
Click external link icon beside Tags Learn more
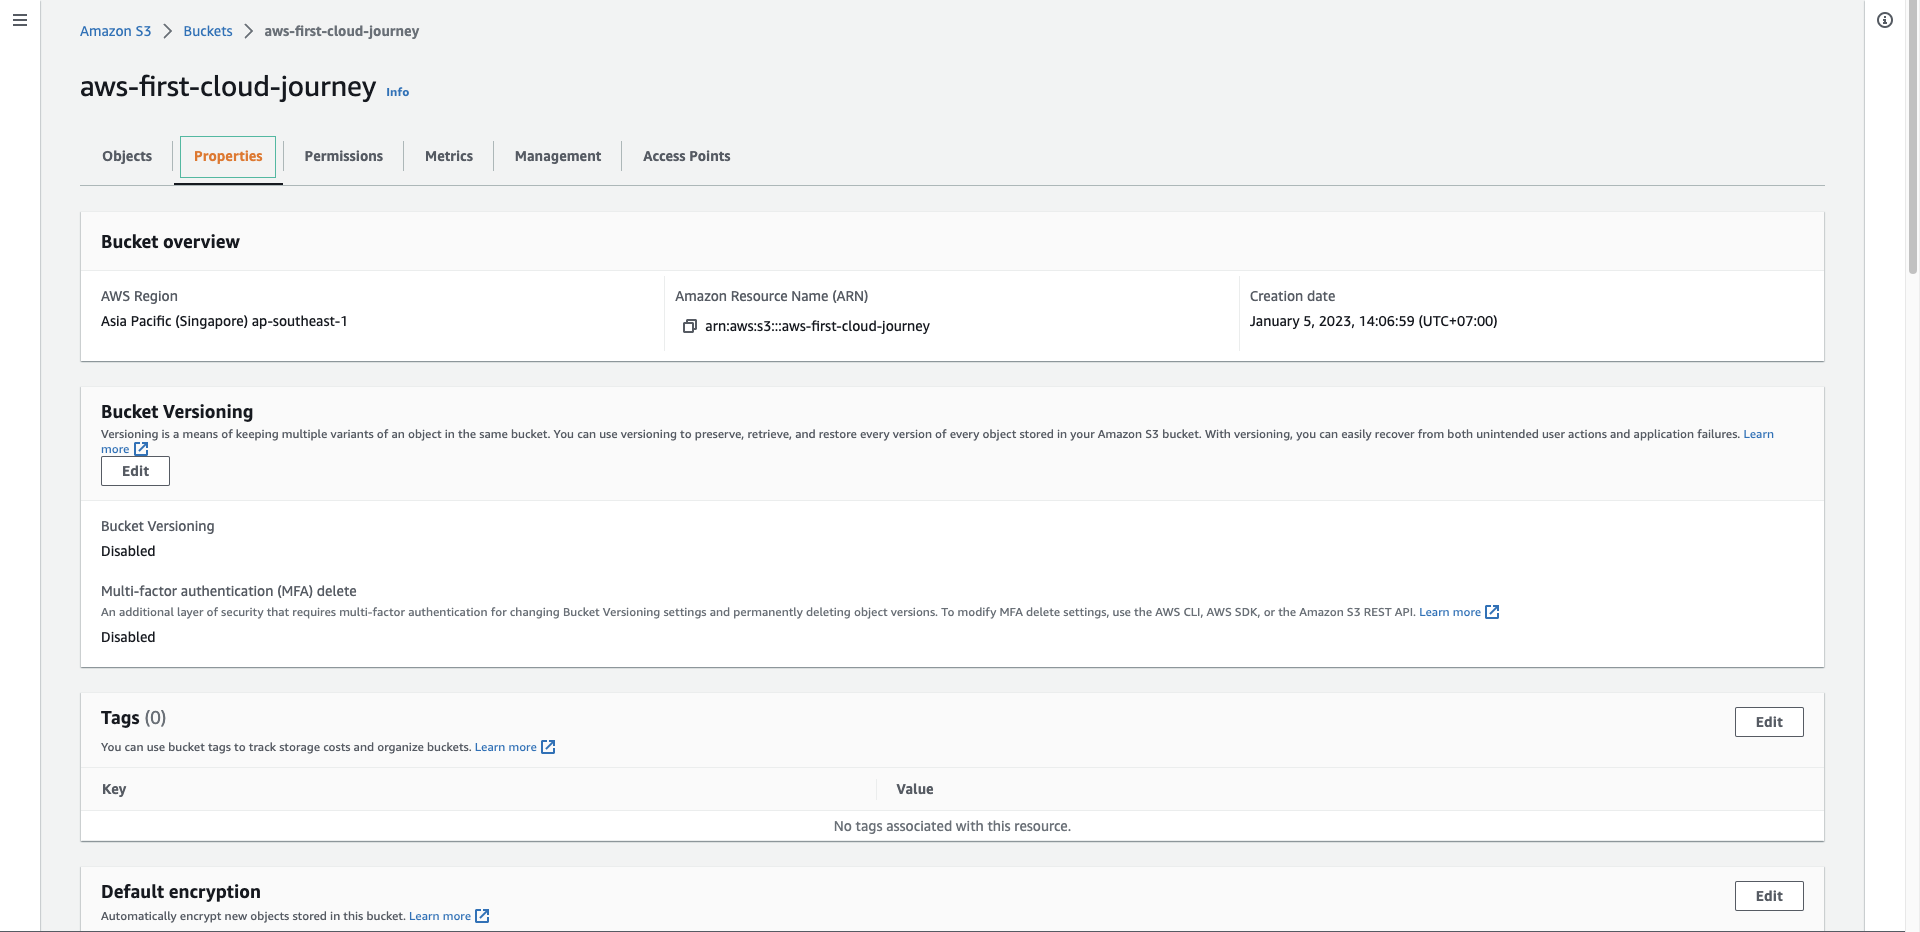[x=548, y=747]
